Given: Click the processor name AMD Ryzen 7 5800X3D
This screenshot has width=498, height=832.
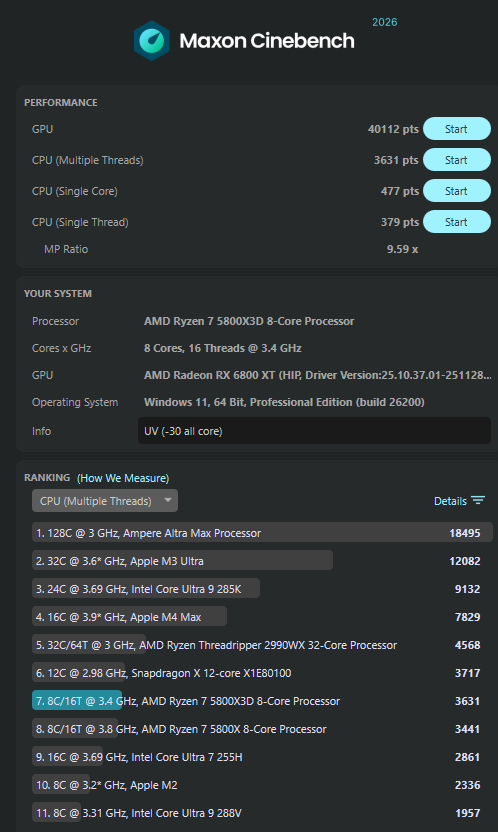Looking at the screenshot, I should [x=249, y=321].
